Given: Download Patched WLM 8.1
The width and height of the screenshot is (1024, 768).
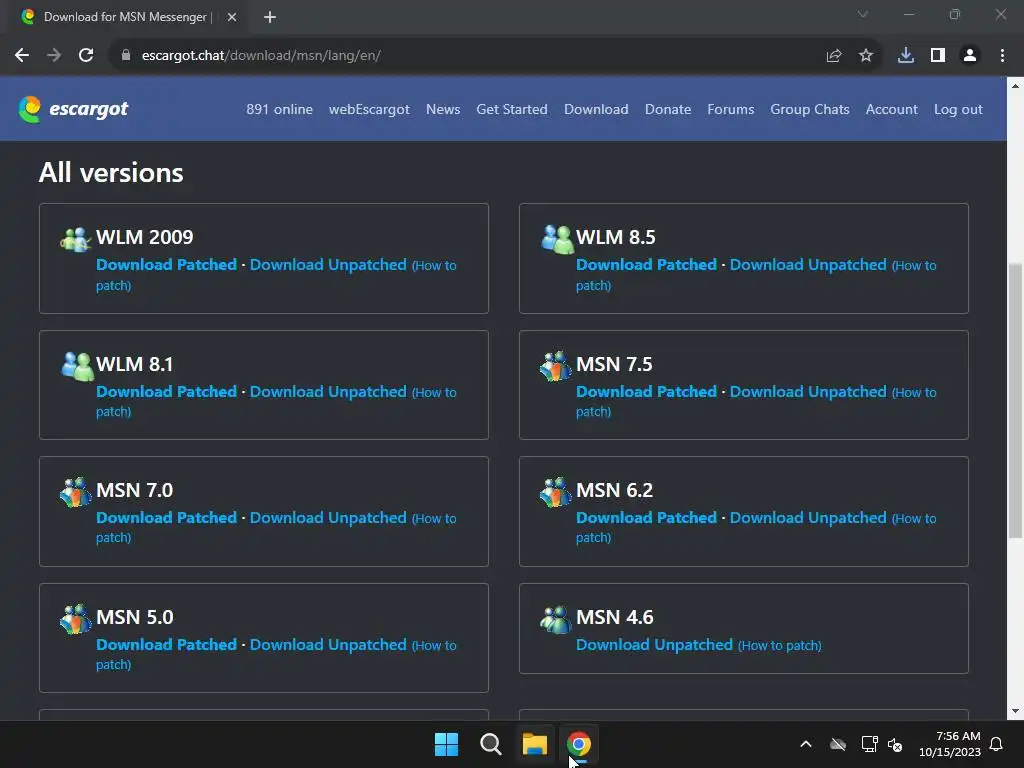Looking at the screenshot, I should [167, 391].
